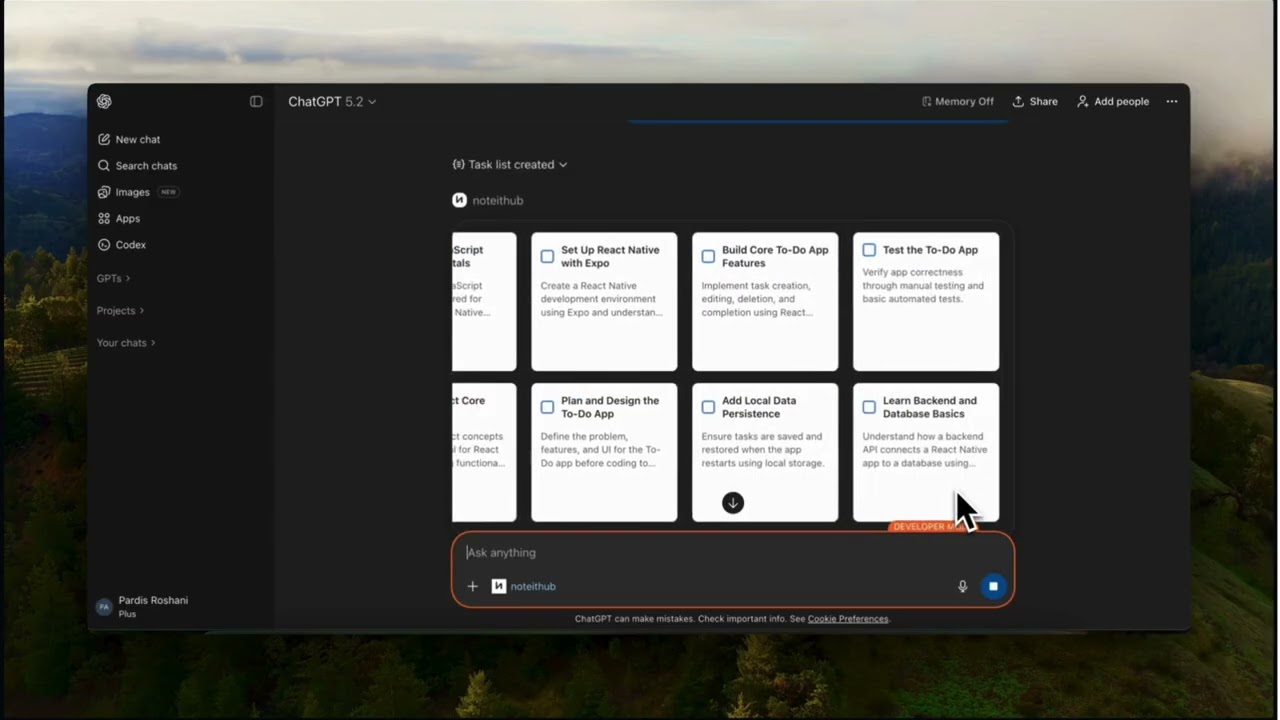Viewport: 1280px width, 720px height.
Task: Expand the Projects section
Action: (120, 310)
